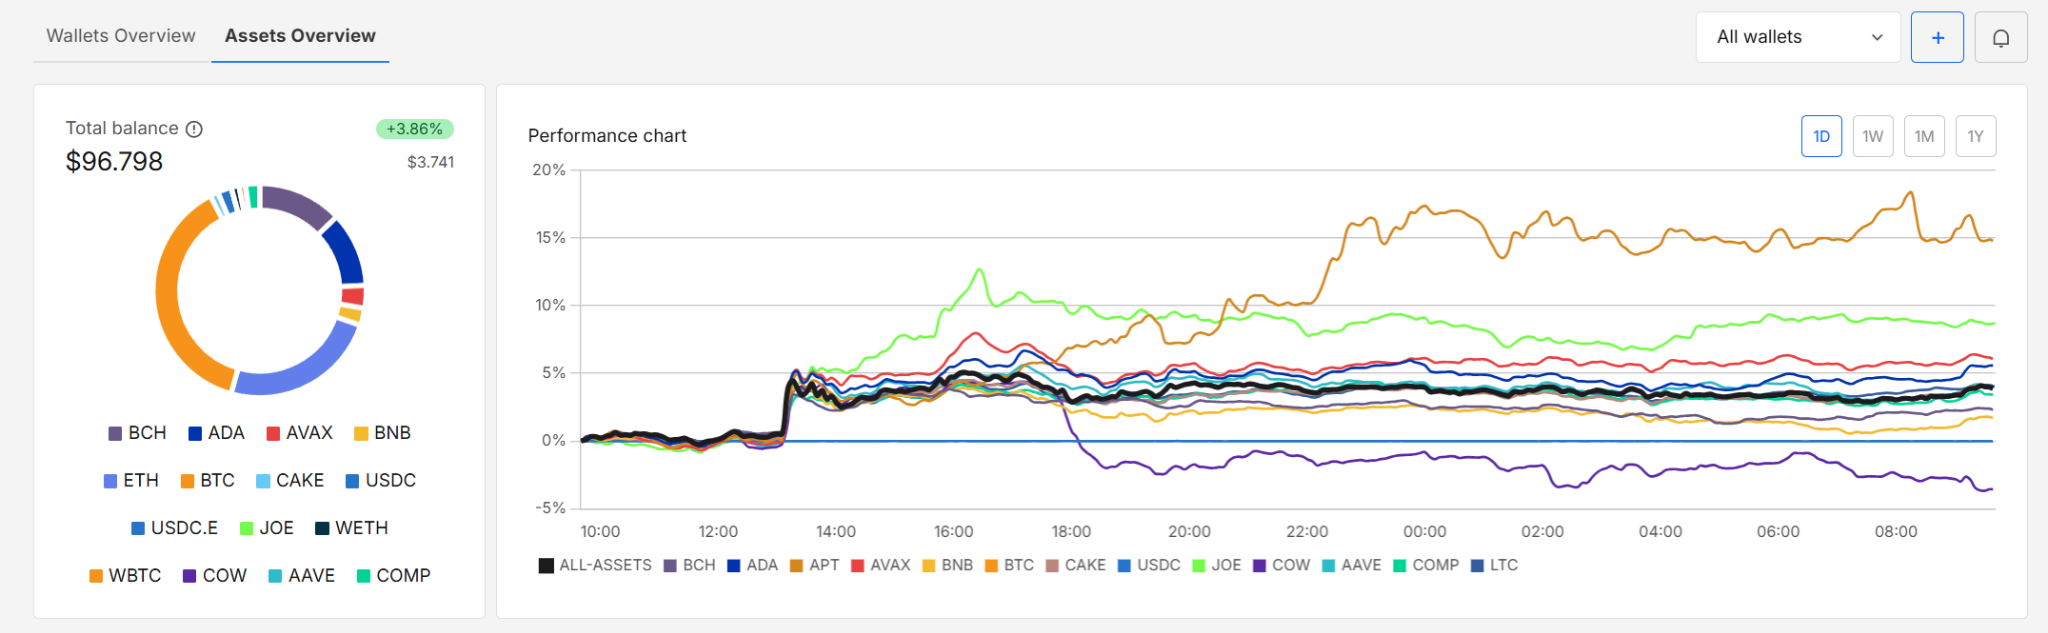
Task: Switch chart to 1W range
Action: pyautogui.click(x=1872, y=137)
